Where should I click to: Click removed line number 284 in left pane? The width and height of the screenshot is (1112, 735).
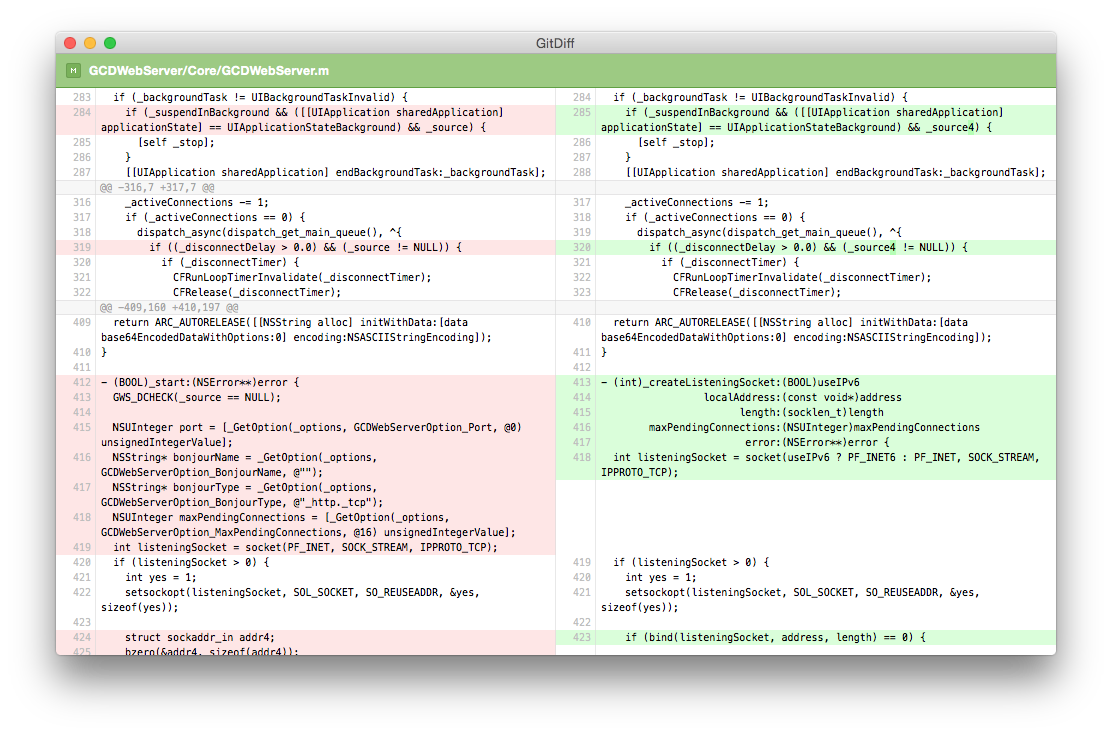81,113
